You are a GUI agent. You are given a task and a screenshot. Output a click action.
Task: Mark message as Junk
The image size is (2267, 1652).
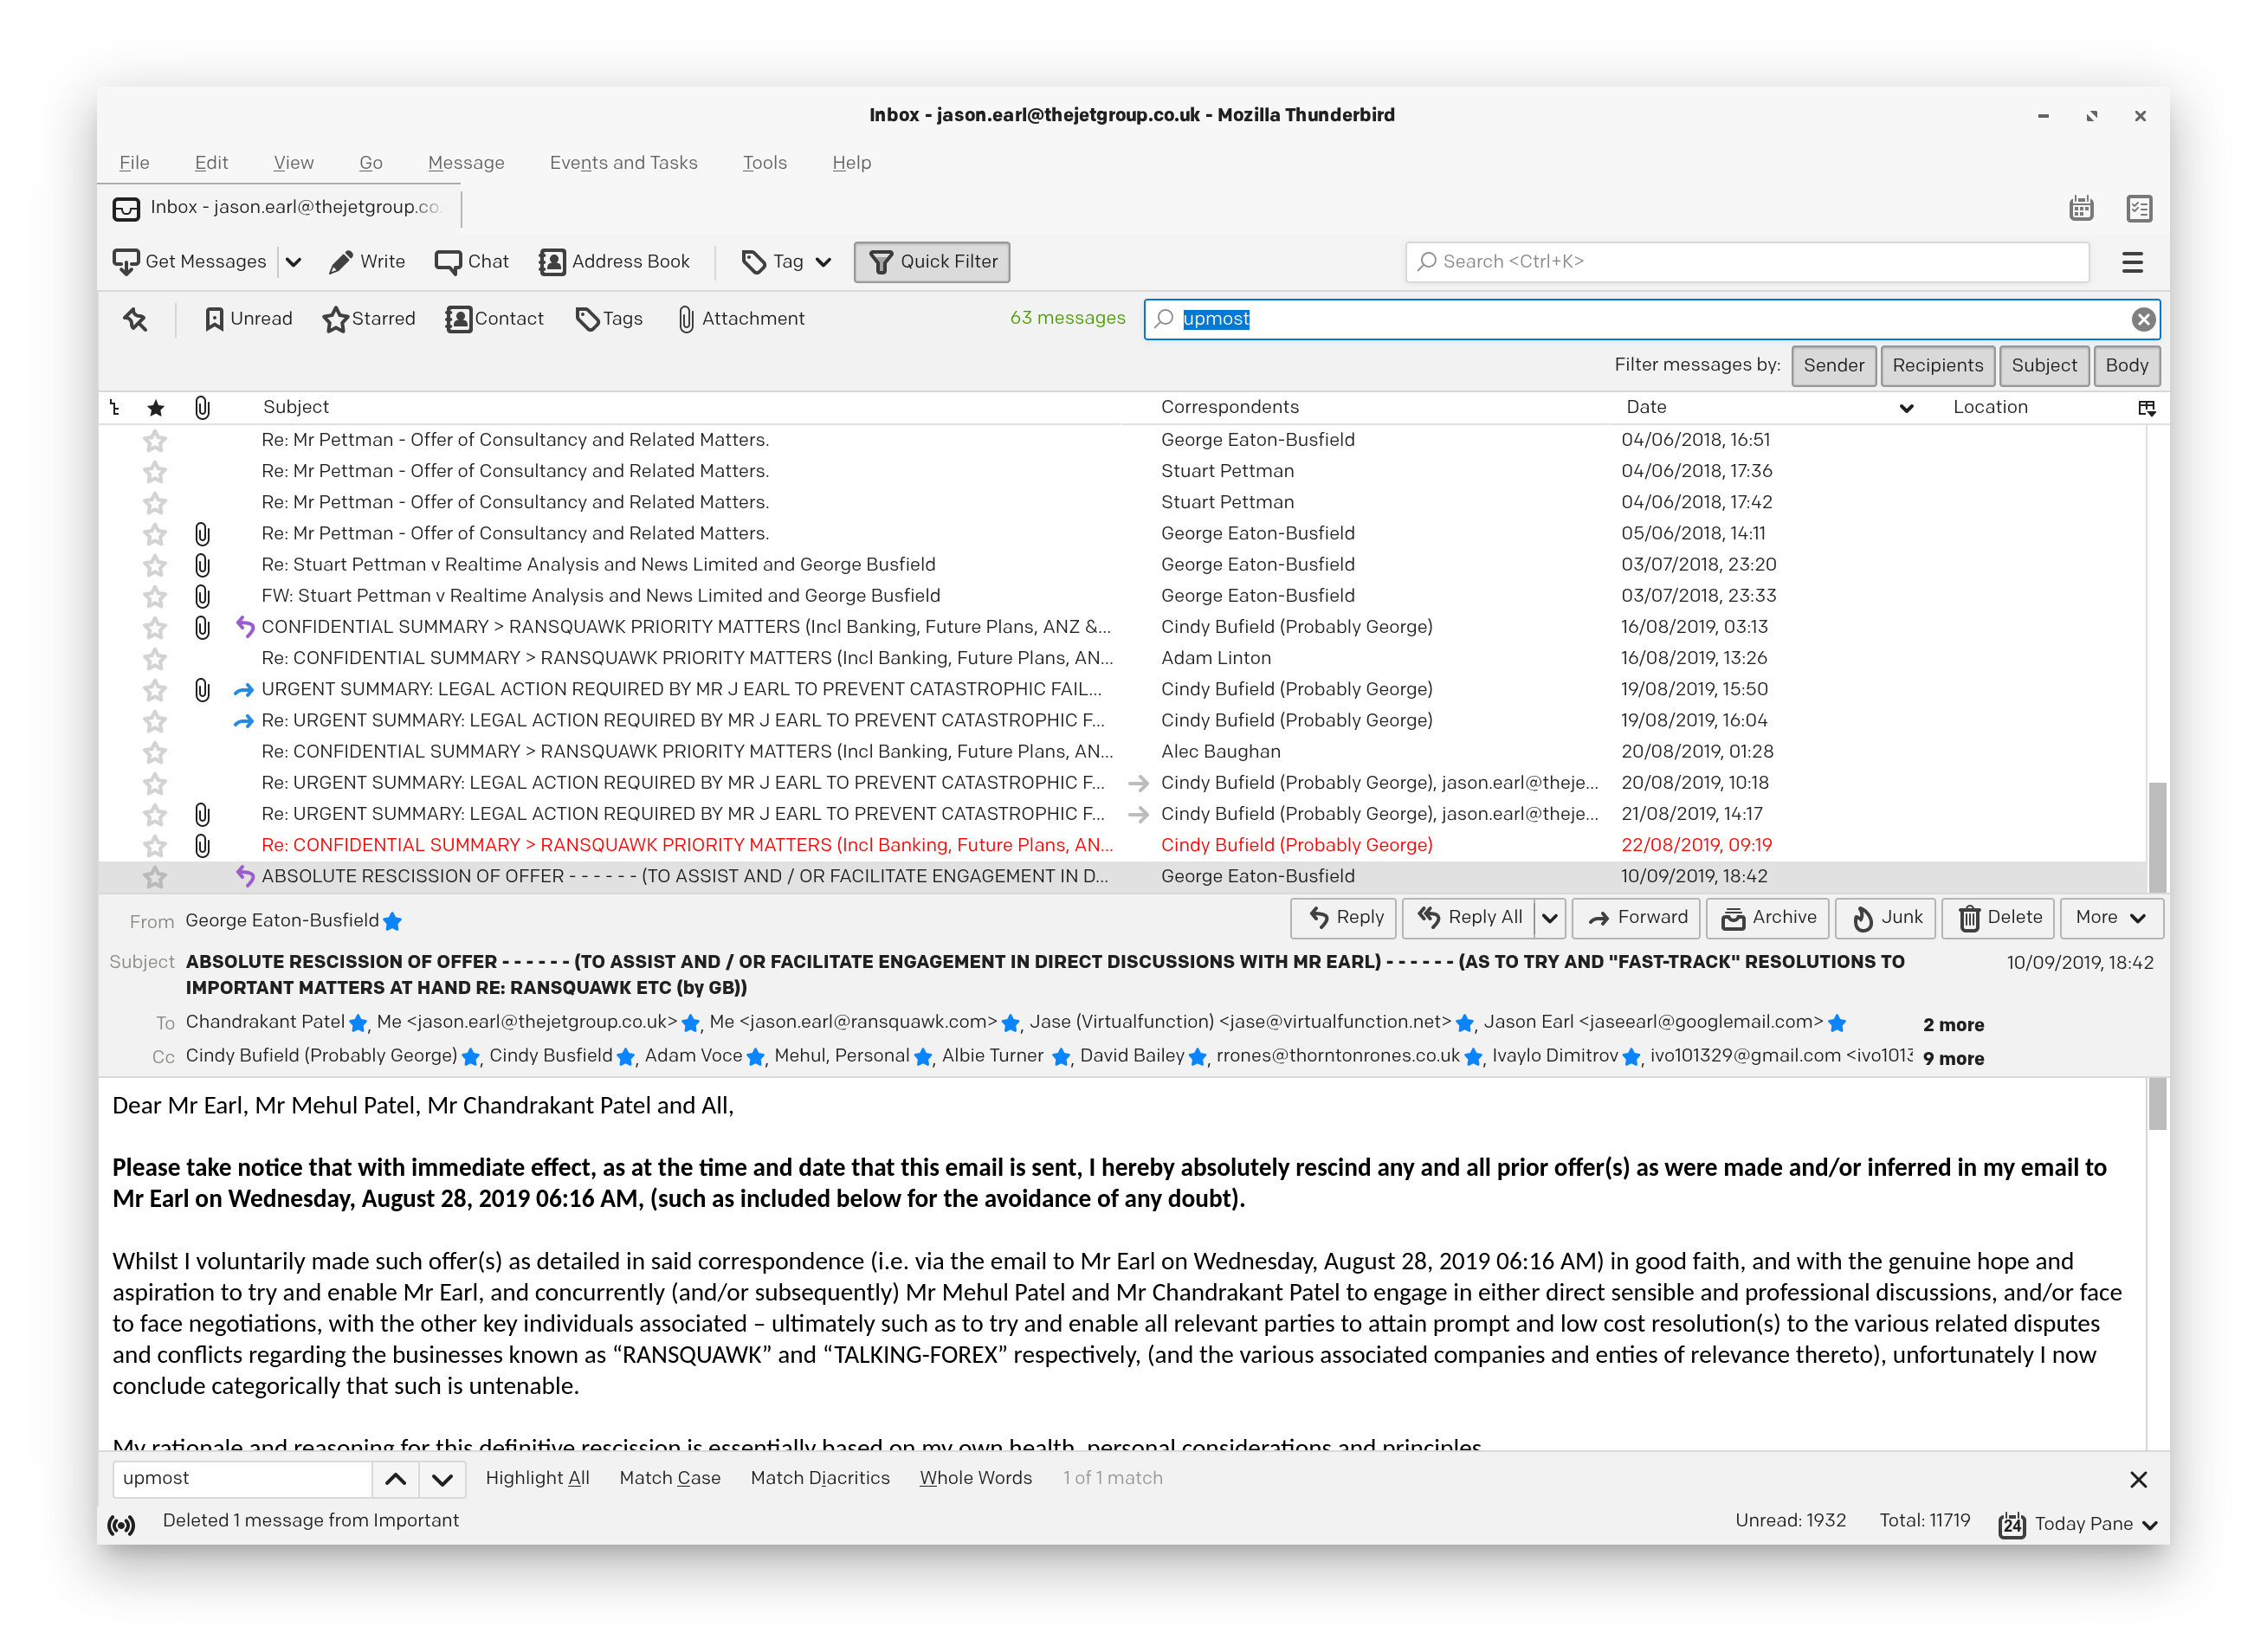coord(1885,918)
